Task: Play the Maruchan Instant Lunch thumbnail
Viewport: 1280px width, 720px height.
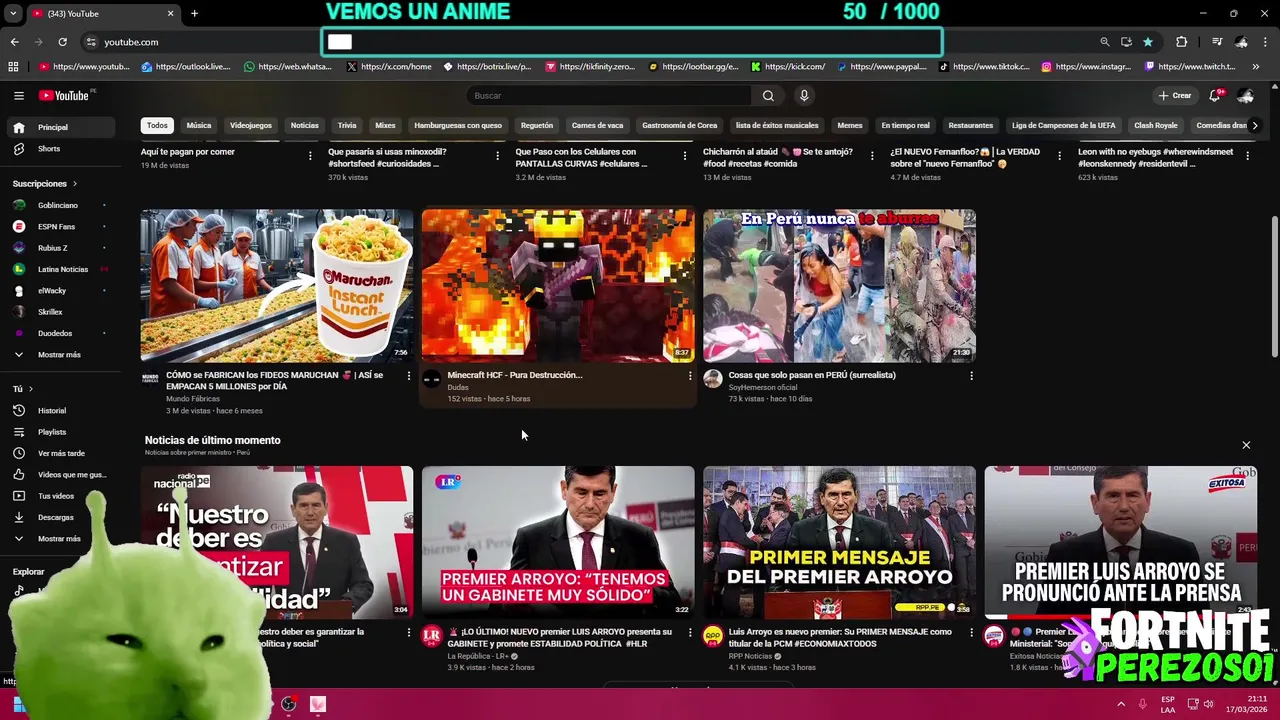Action: (x=277, y=286)
